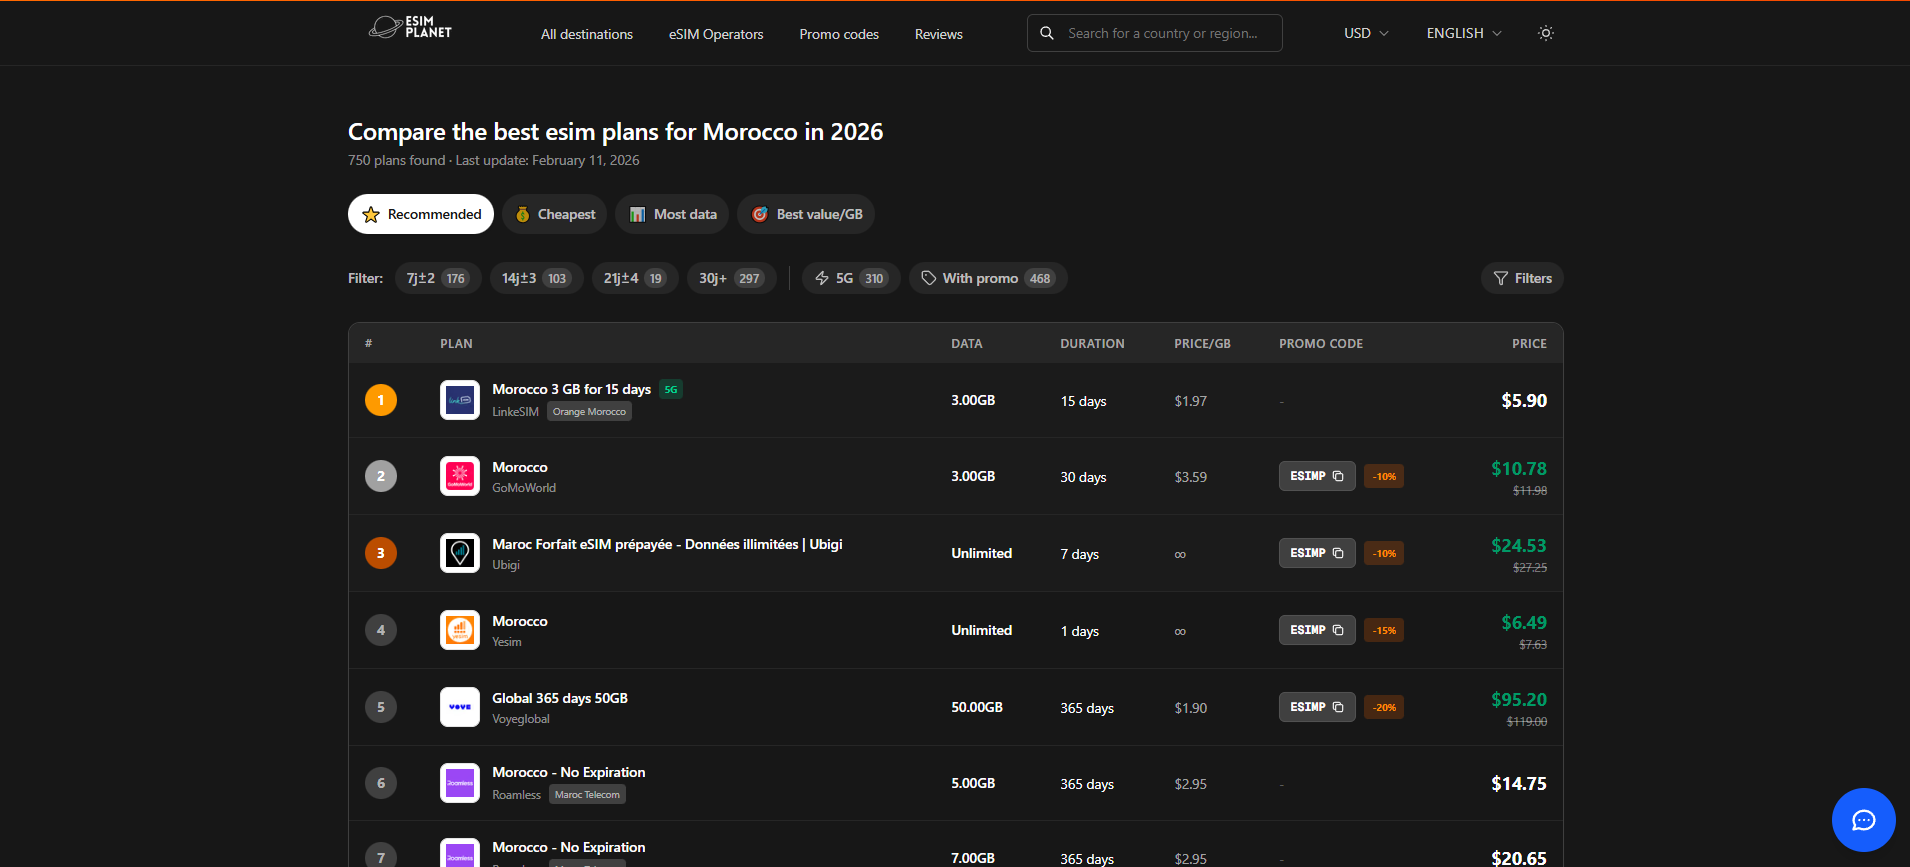The image size is (1910, 867).
Task: Click the $95.20 discounted price
Action: coord(1519,700)
